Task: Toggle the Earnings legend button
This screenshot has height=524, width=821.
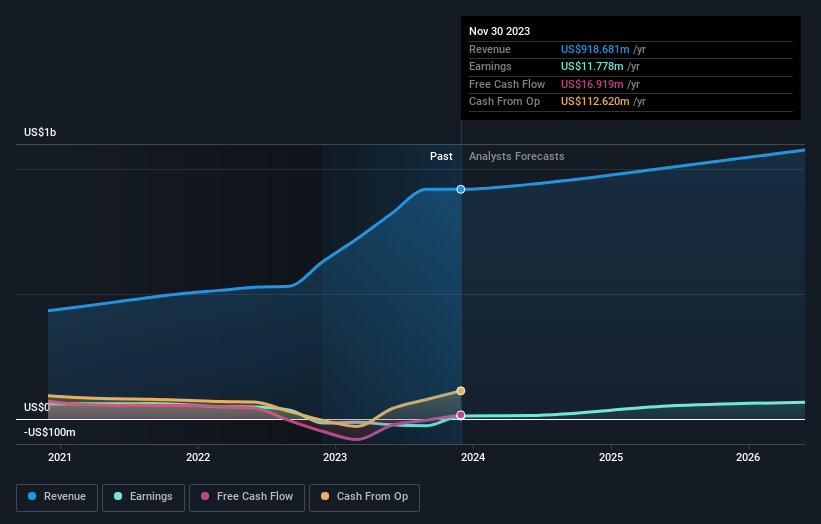Action: coord(143,497)
